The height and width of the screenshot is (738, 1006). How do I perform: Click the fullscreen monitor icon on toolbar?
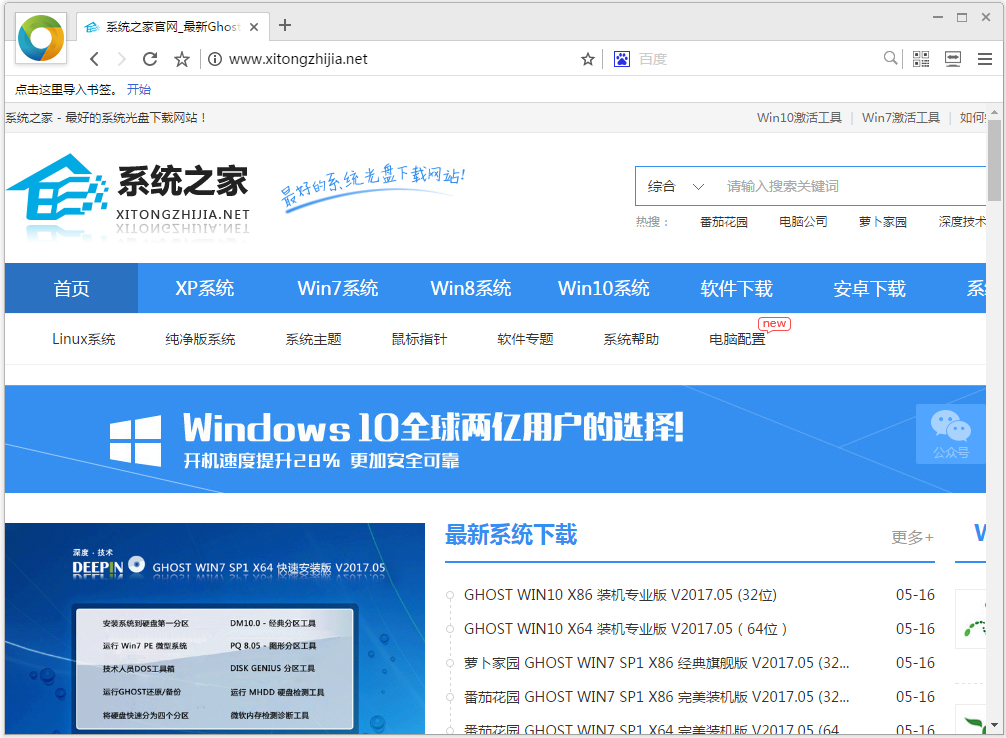(x=952, y=59)
